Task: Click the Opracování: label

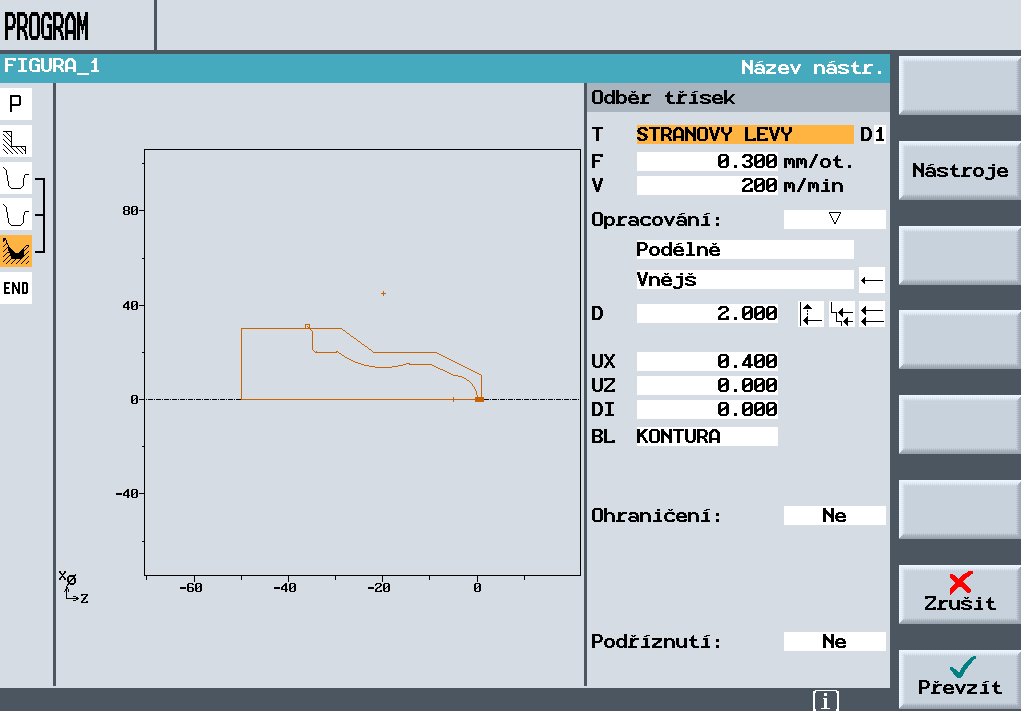Action: (656, 220)
